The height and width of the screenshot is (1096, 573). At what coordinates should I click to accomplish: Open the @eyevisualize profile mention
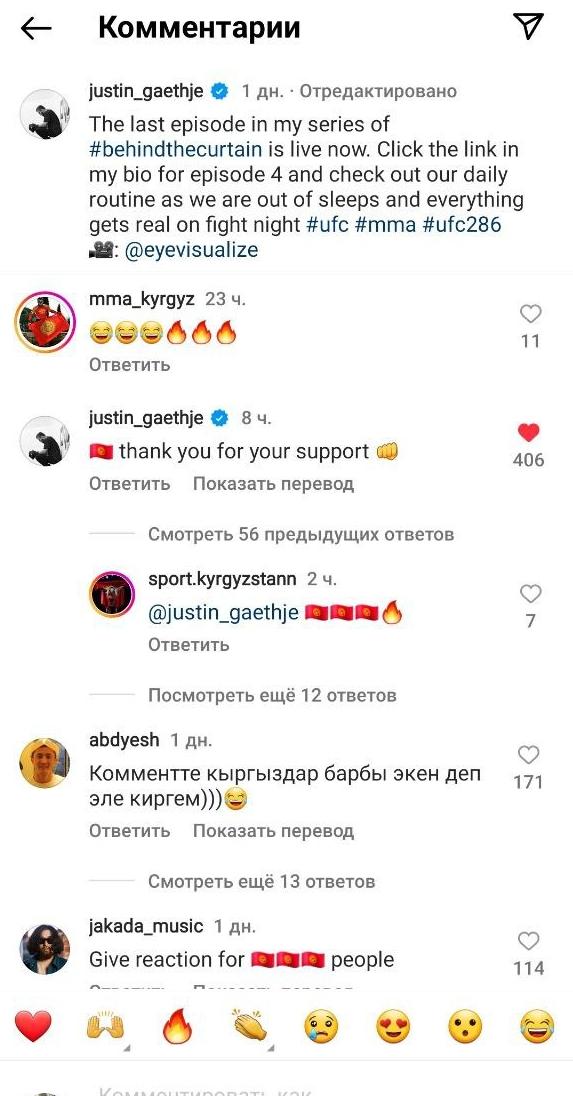pyautogui.click(x=191, y=250)
